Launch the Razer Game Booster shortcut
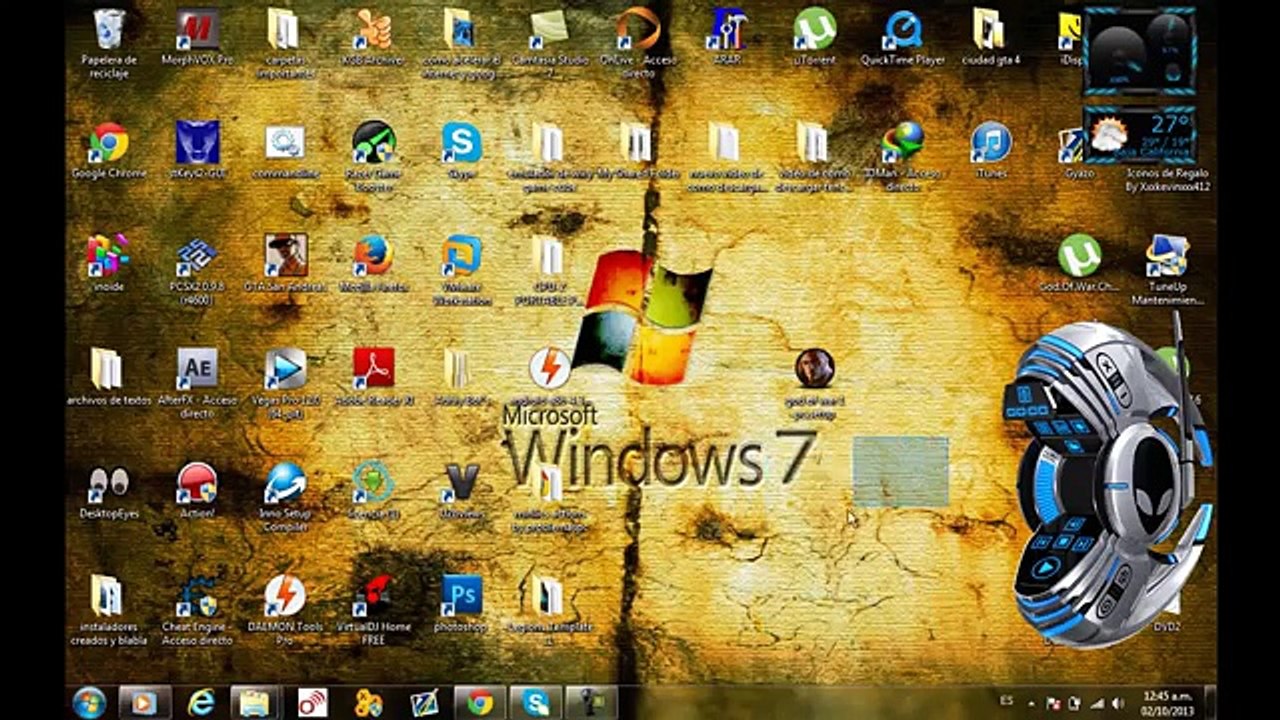This screenshot has width=1280, height=720. (x=373, y=143)
